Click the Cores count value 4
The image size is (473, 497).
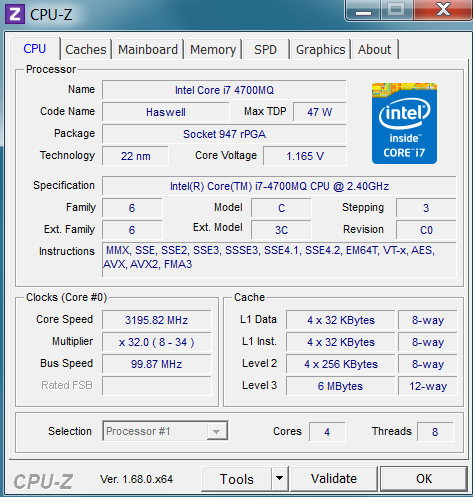coord(327,432)
